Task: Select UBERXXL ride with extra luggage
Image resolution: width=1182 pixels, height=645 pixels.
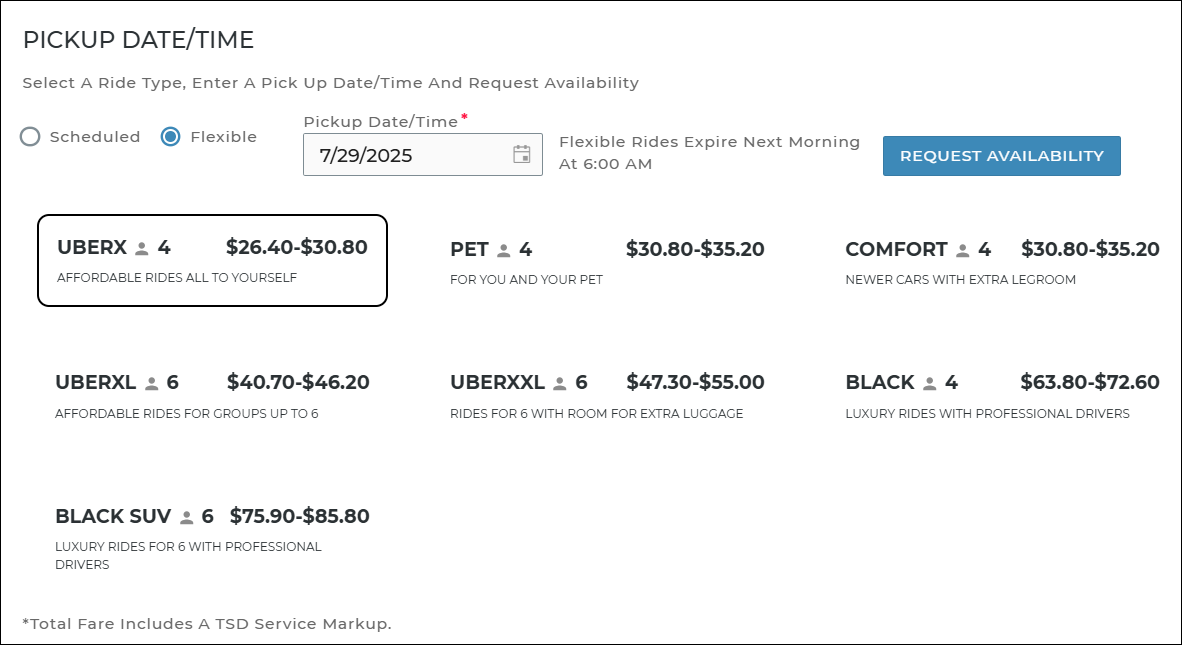Action: point(606,395)
